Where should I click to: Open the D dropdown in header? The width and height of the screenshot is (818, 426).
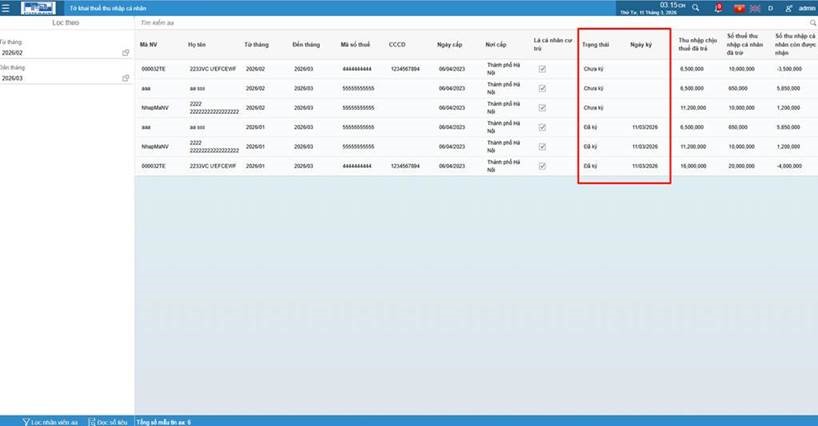(770, 7)
